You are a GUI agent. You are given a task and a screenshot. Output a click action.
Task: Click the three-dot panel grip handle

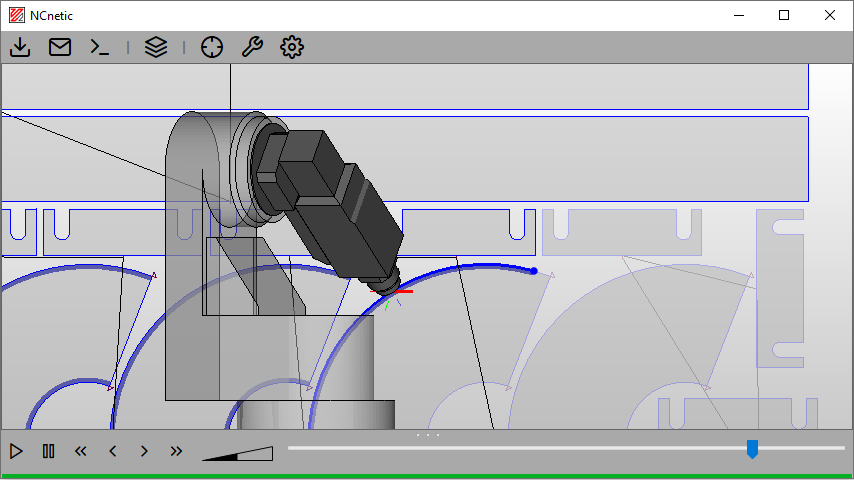[428, 435]
